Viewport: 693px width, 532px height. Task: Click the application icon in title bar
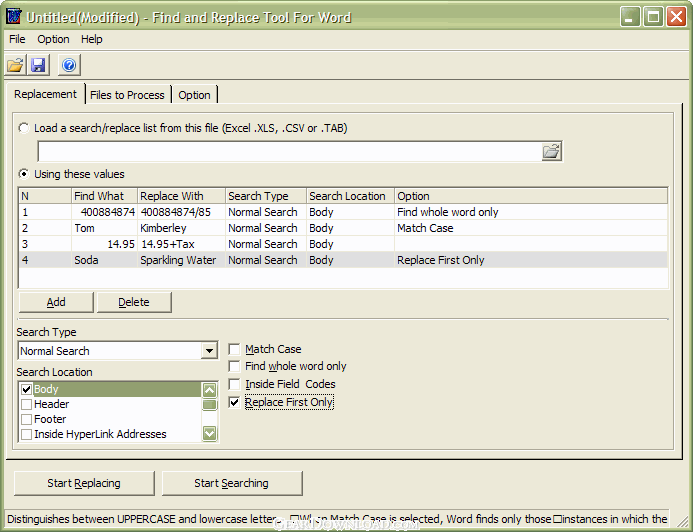pyautogui.click(x=14, y=16)
